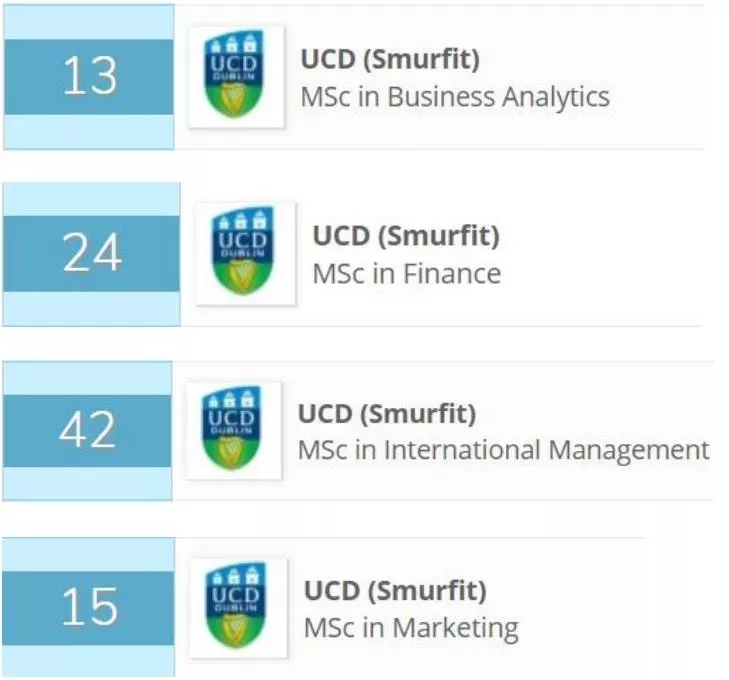729x680 pixels.
Task: Click empty area right of MSc in Marketing
Action: point(580,628)
